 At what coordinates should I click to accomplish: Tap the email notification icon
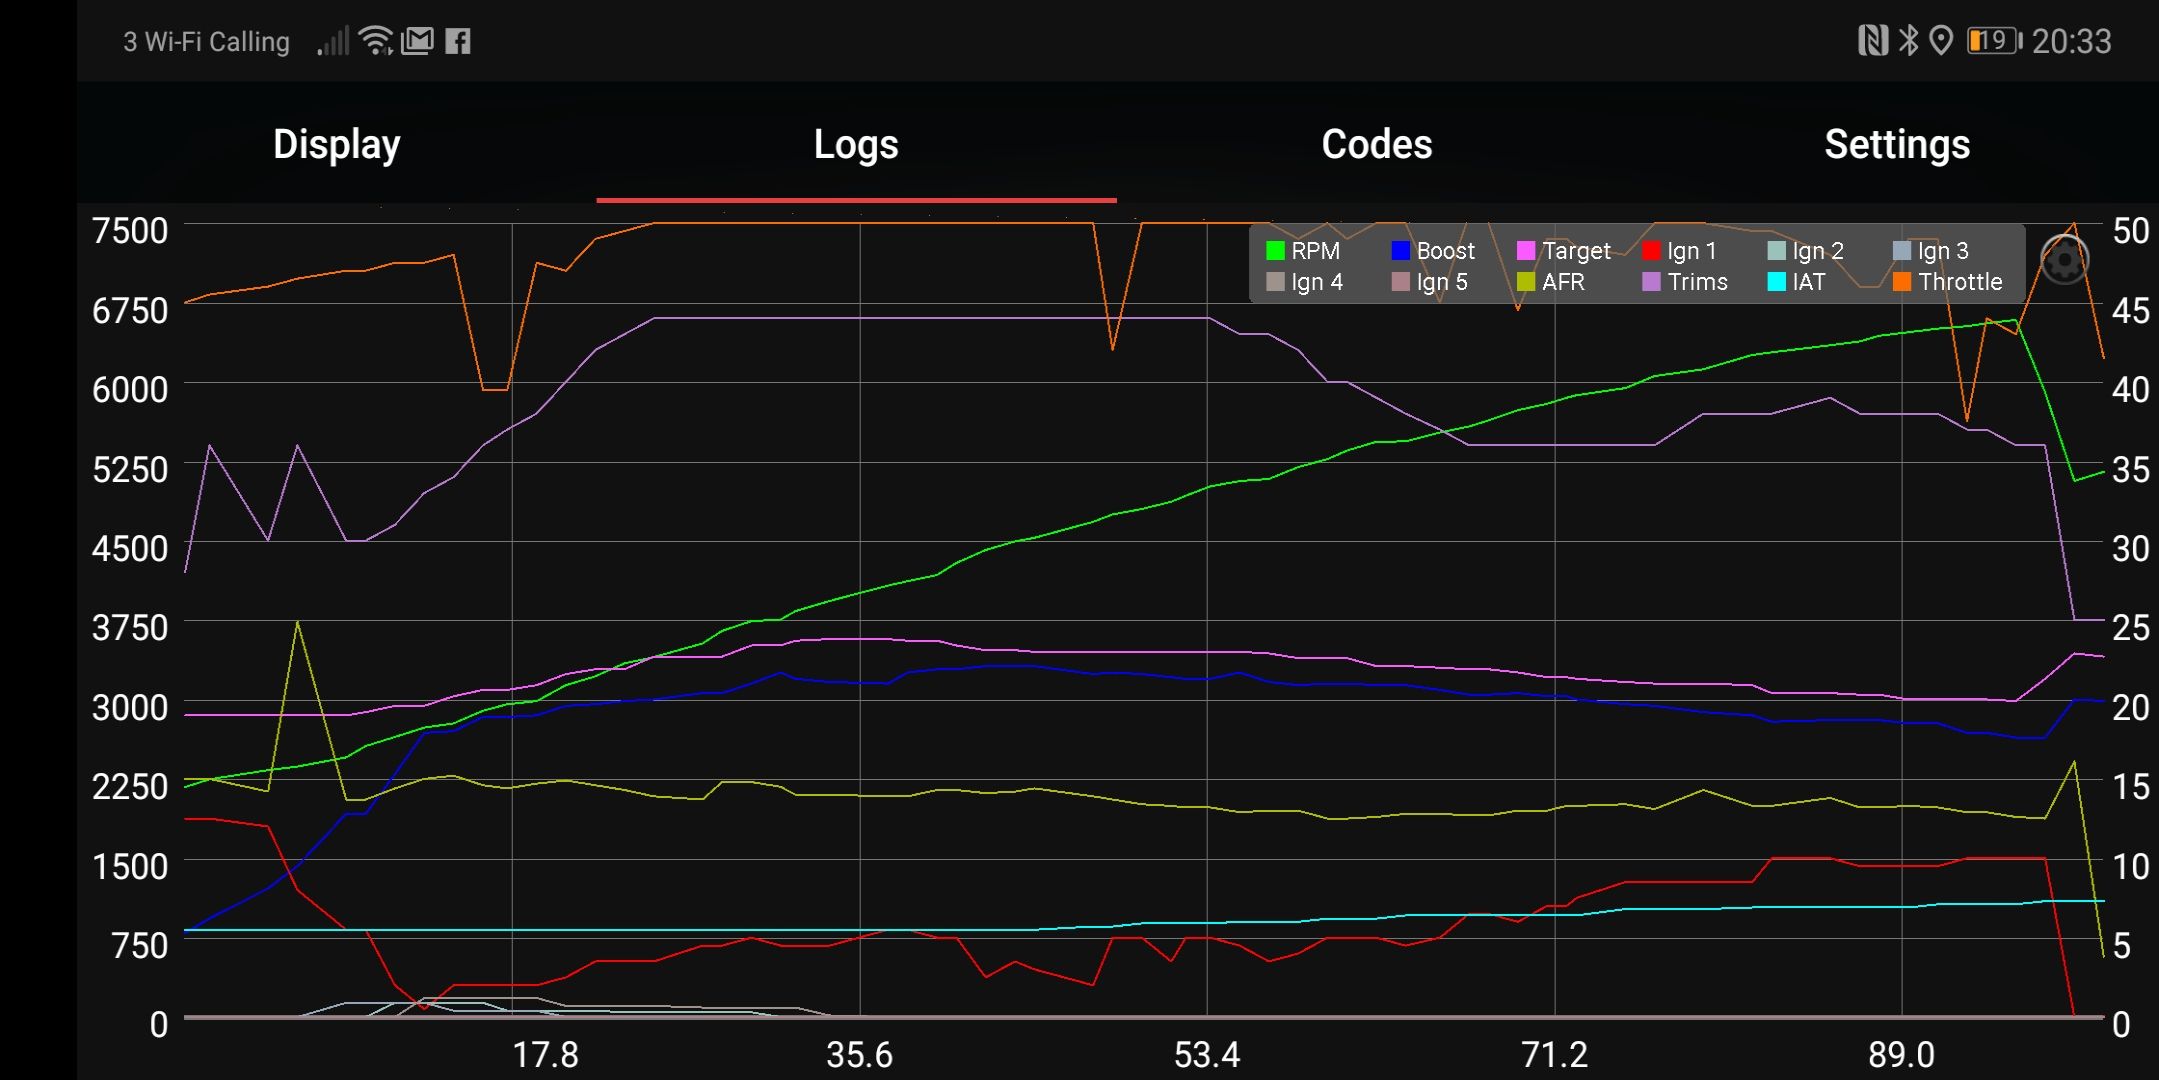[417, 40]
